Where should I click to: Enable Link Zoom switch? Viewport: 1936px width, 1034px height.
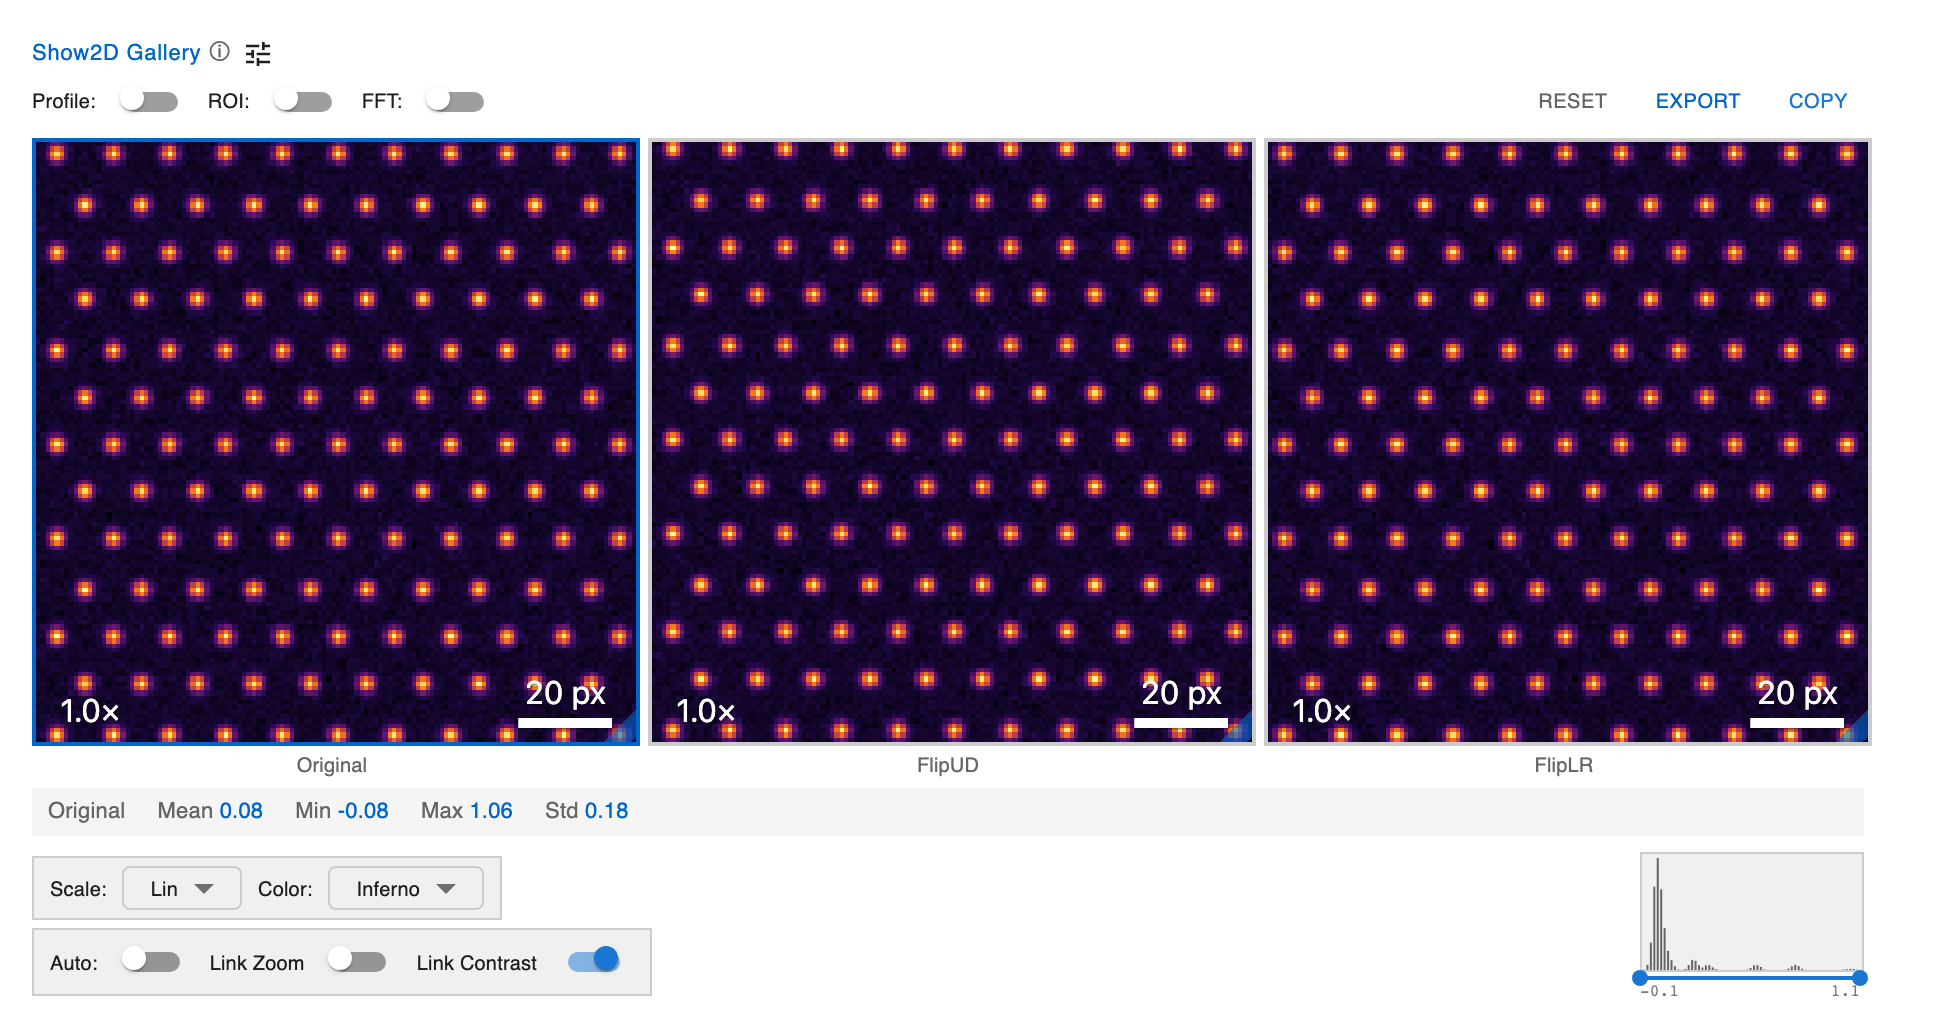(357, 961)
